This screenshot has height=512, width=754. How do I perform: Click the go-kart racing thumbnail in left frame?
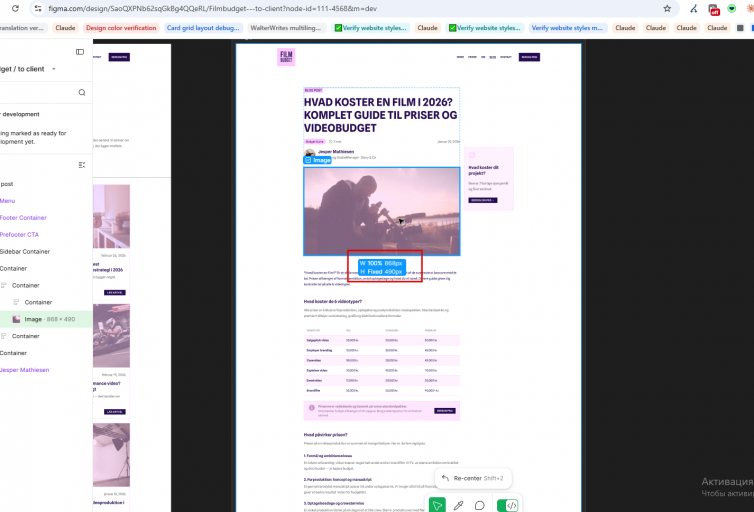click(112, 336)
